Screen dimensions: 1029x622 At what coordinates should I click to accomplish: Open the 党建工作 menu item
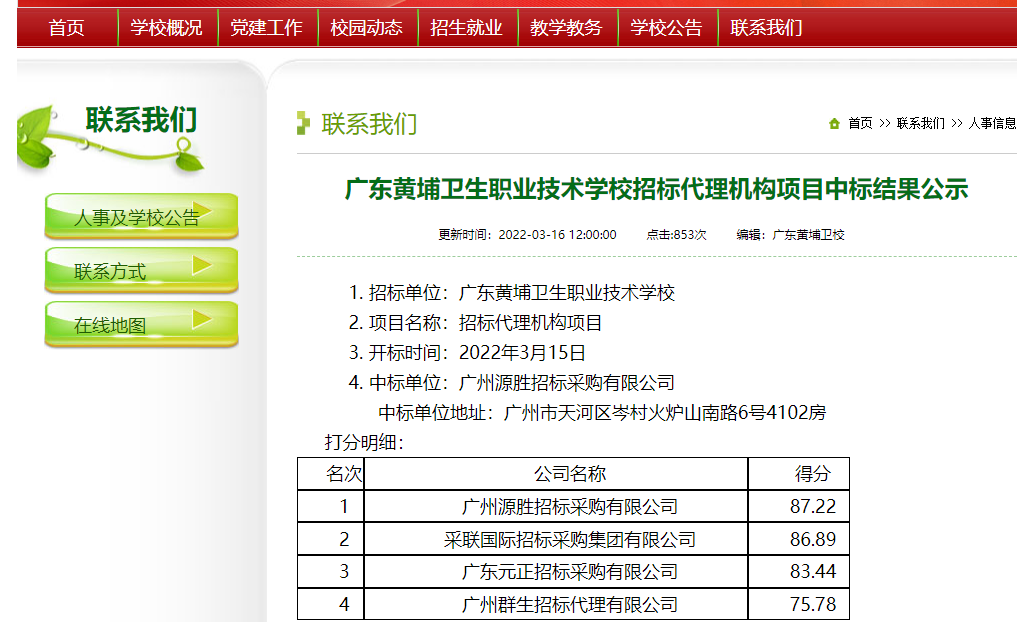266,28
